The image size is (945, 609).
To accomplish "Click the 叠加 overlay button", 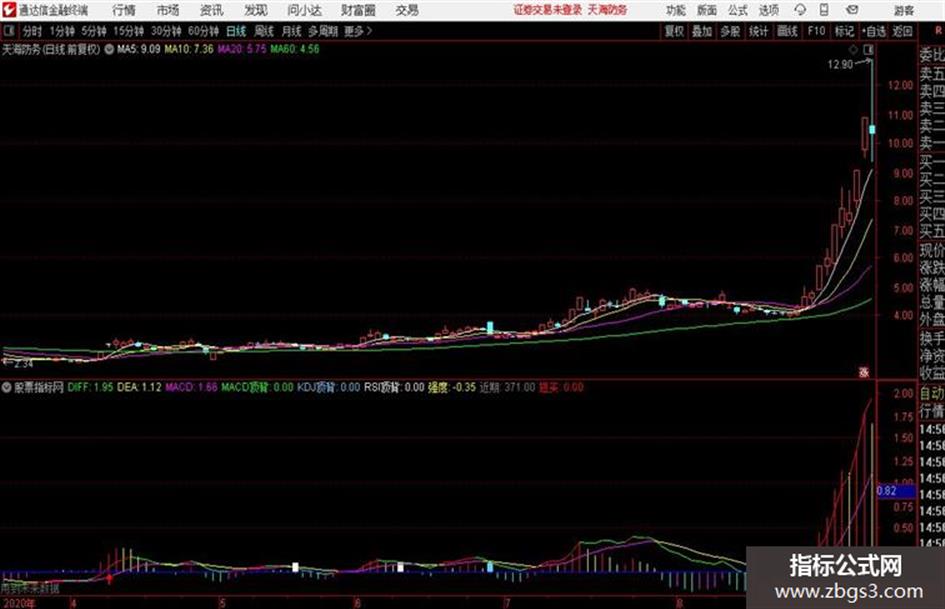I will [702, 31].
